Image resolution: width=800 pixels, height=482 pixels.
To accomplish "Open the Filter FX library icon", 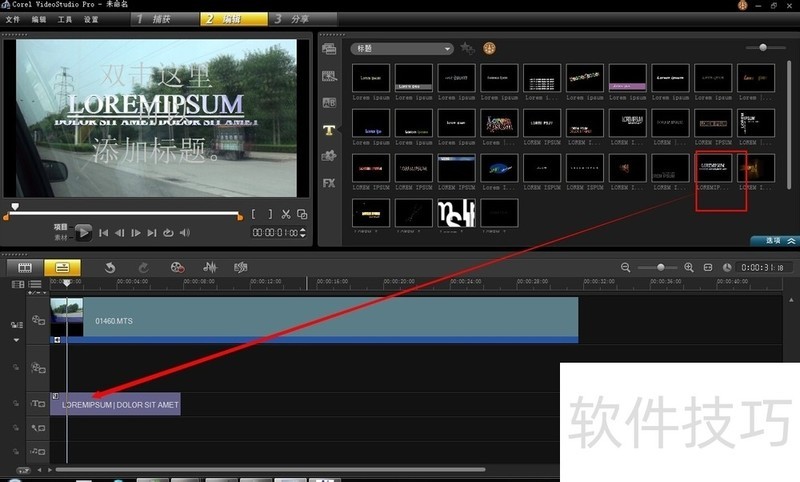I will [x=329, y=183].
